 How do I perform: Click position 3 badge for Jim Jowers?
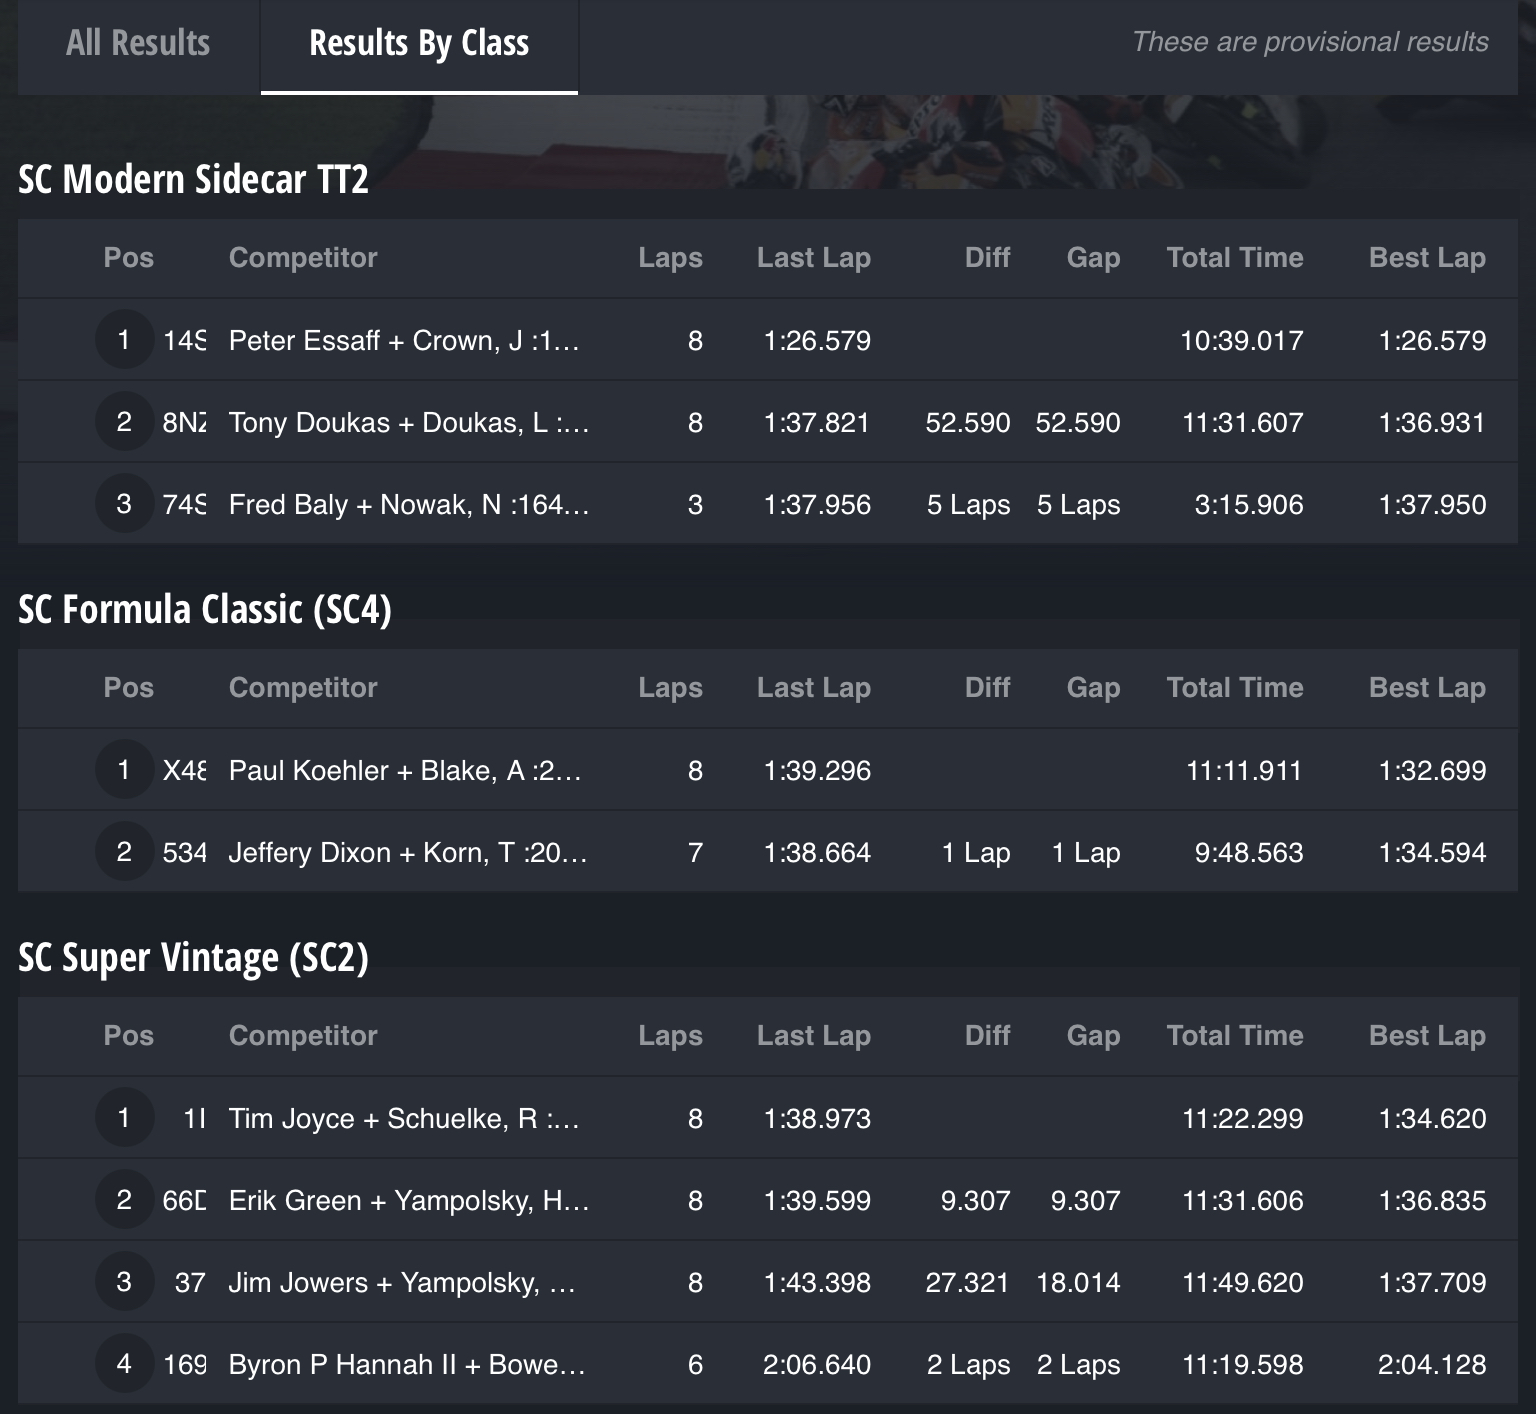pyautogui.click(x=124, y=1282)
